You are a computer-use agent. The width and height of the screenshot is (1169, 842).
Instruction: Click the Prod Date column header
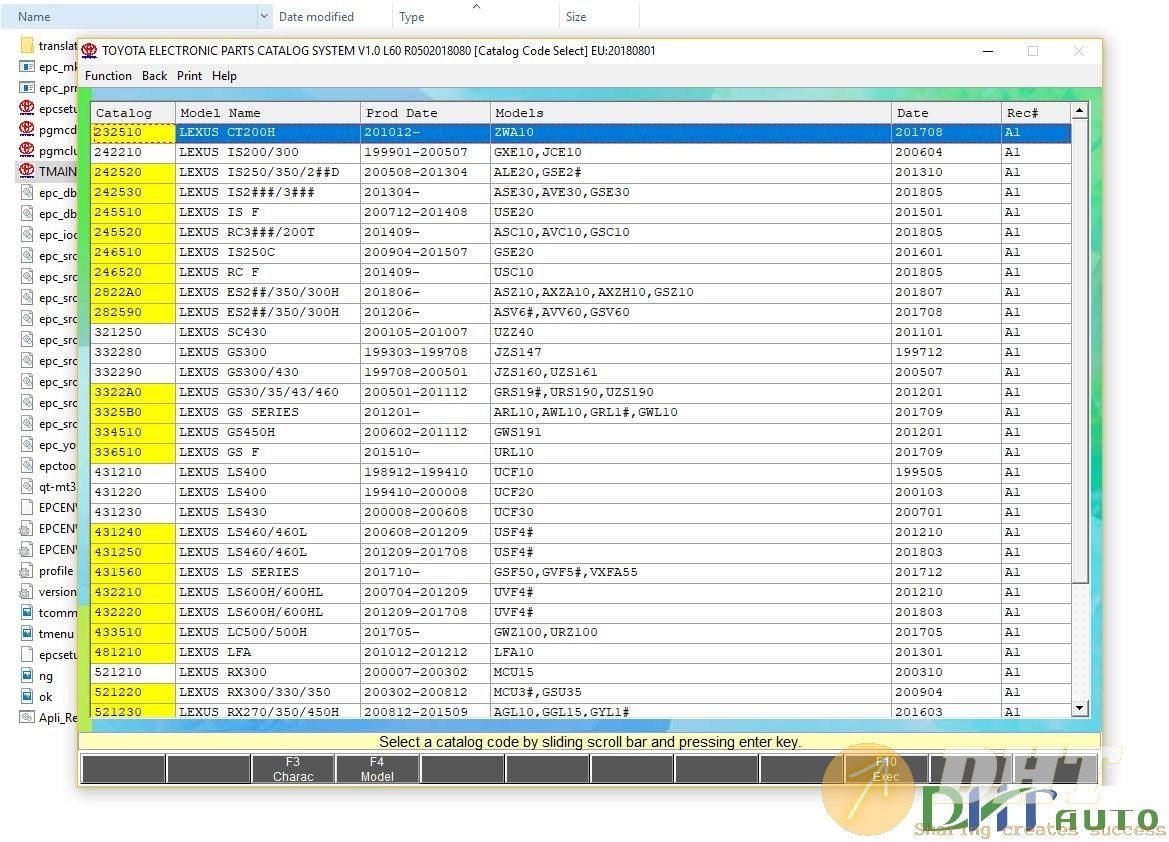[x=426, y=113]
